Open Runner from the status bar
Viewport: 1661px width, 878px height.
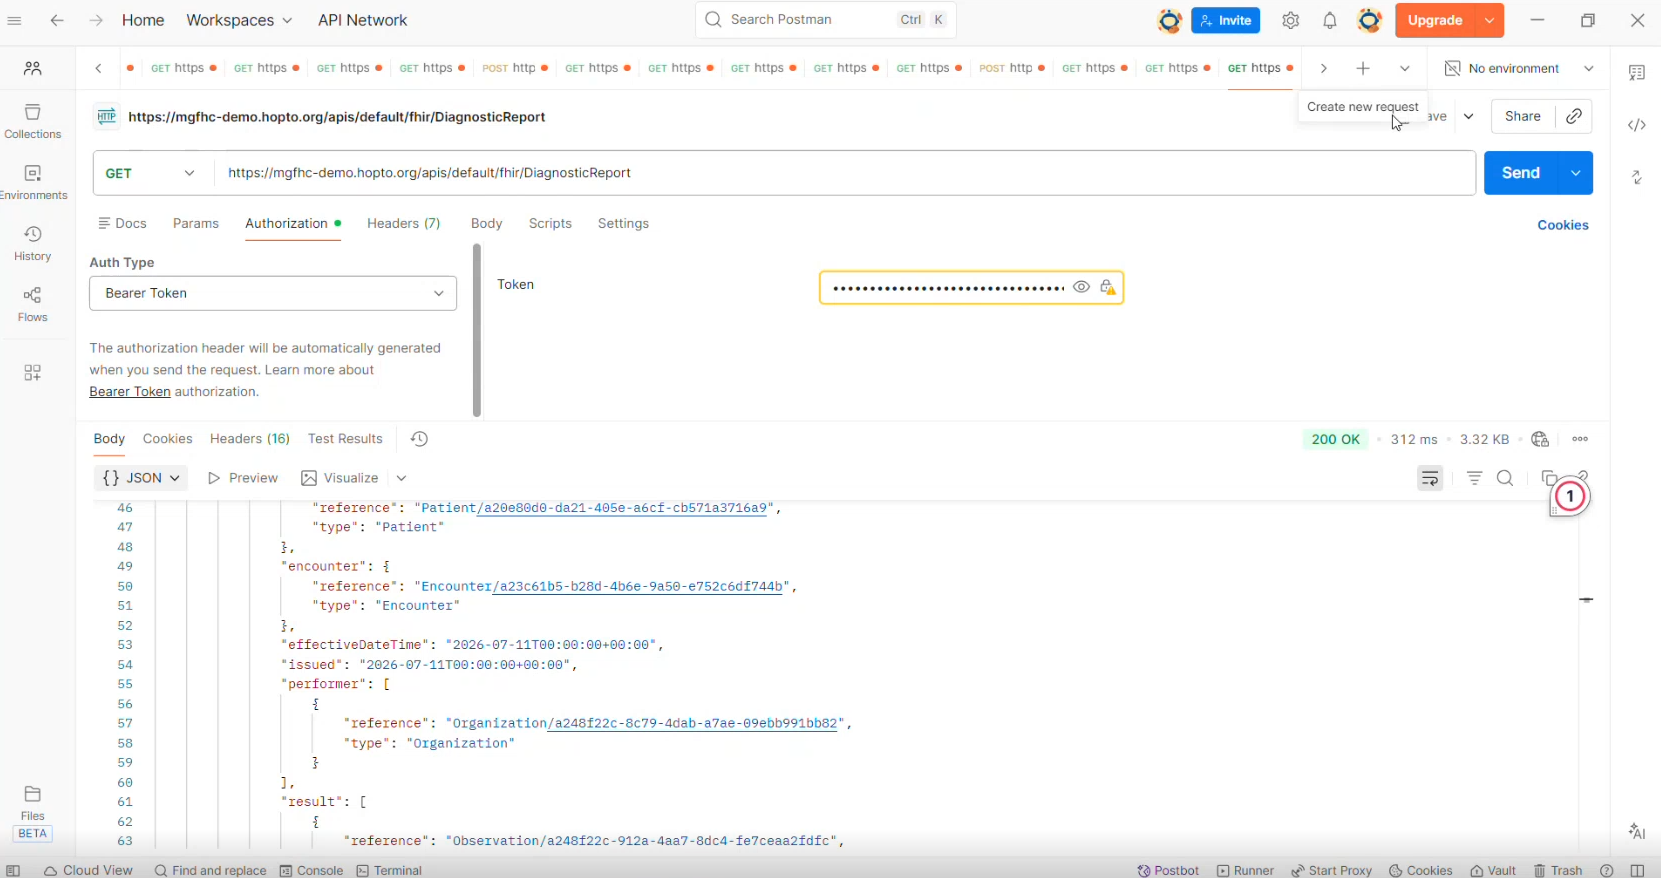pos(1245,870)
